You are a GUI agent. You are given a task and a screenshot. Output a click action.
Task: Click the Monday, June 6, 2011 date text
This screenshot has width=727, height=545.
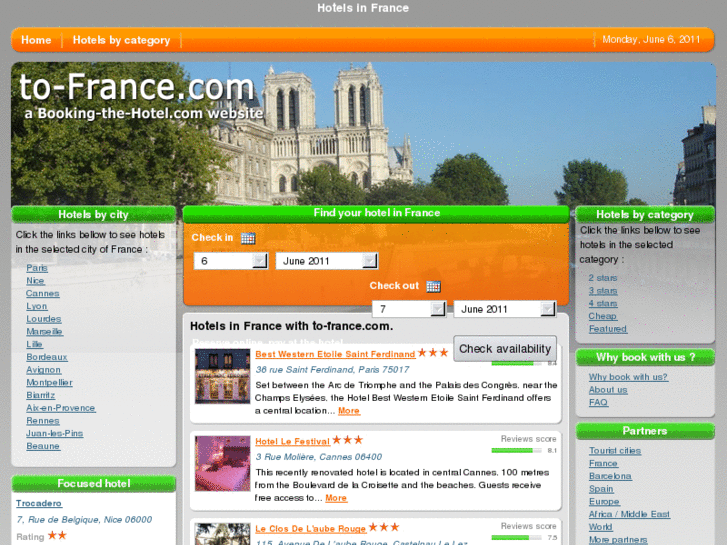651,39
